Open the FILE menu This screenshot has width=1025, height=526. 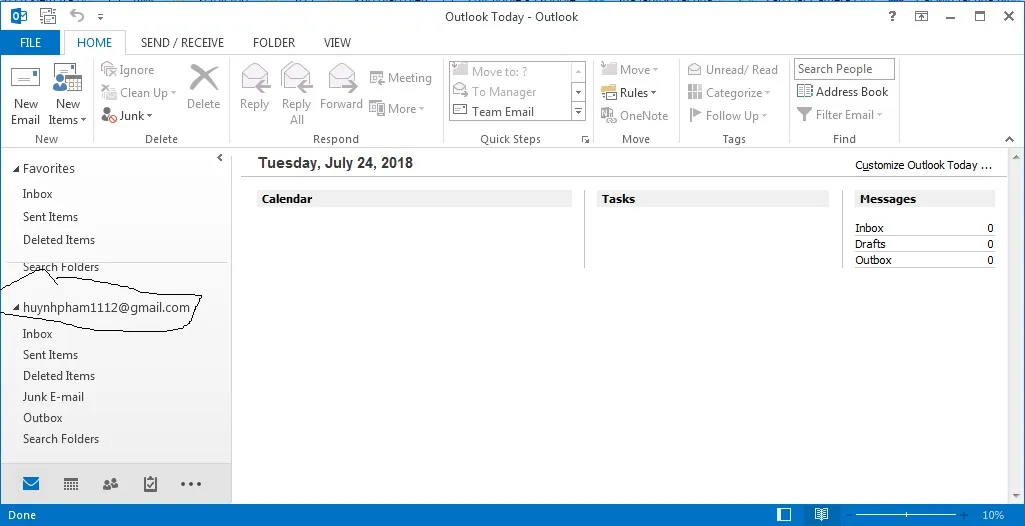point(30,43)
